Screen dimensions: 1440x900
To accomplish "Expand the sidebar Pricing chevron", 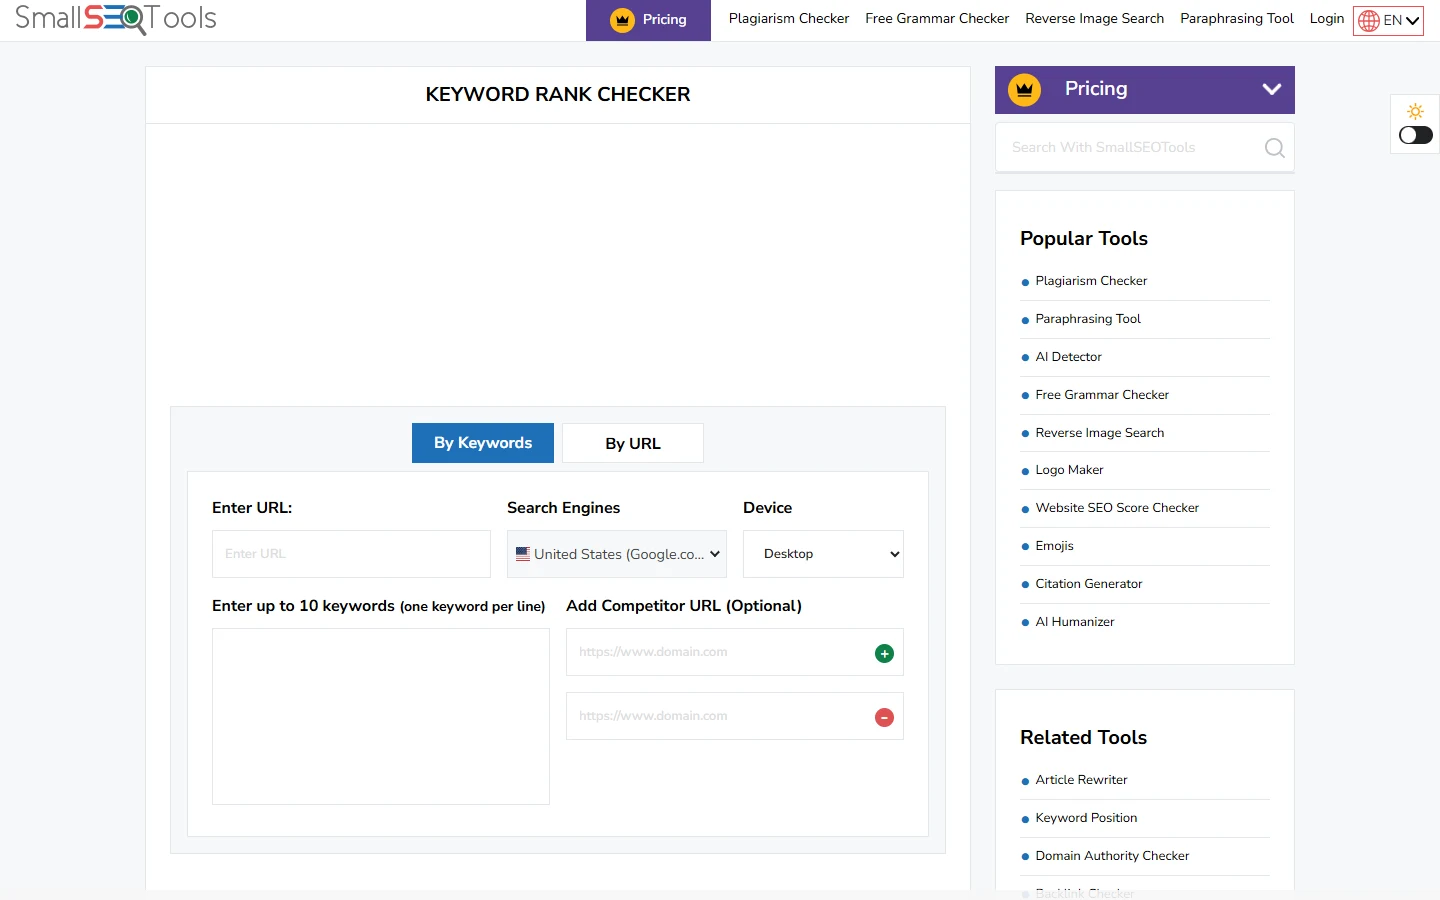I will (1272, 89).
